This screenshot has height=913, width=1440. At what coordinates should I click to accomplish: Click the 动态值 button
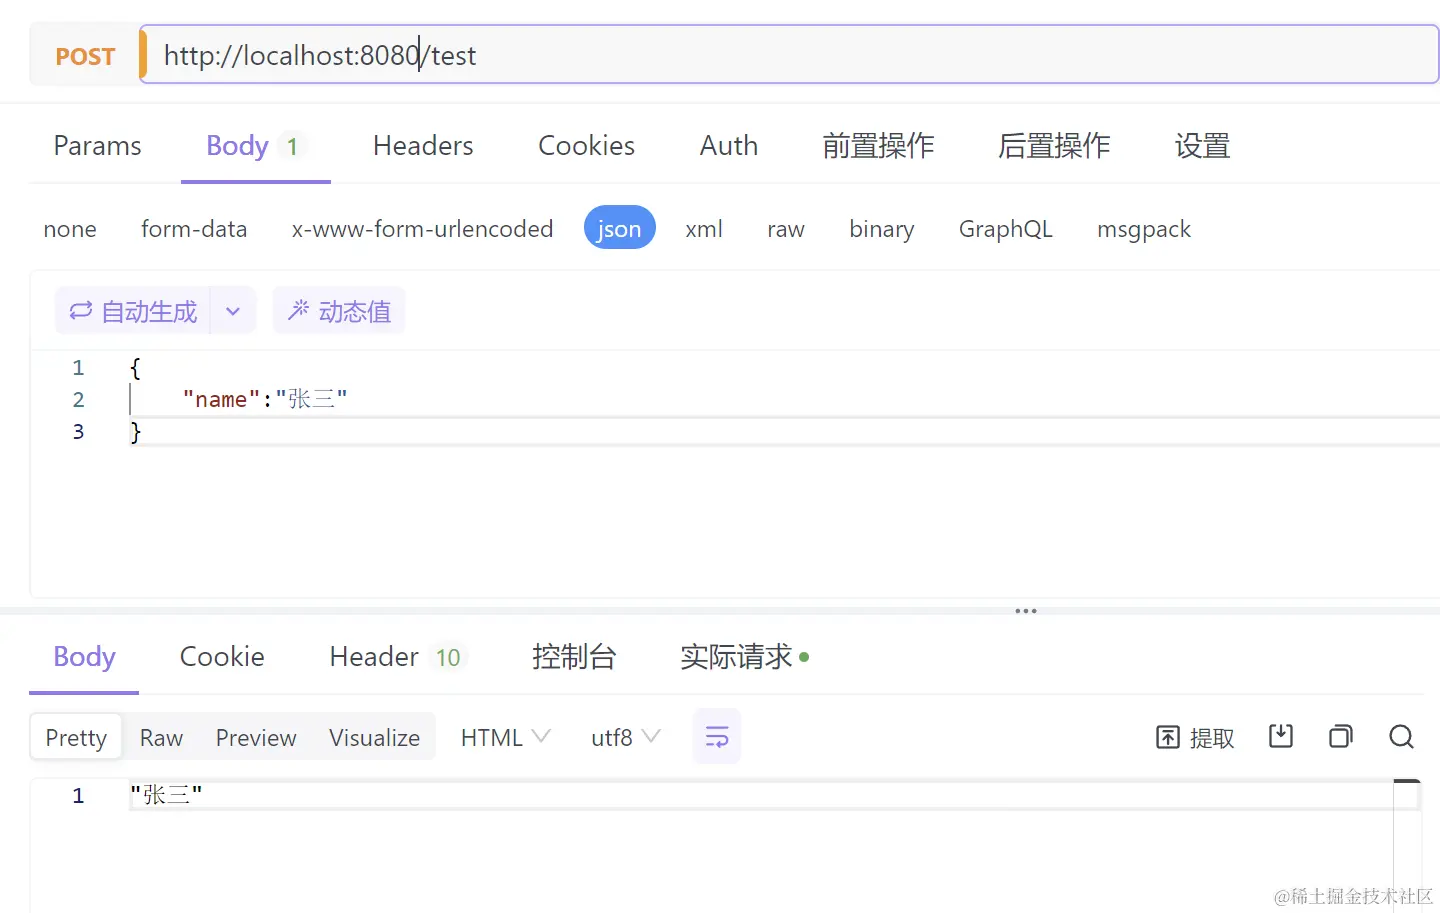[x=339, y=311]
